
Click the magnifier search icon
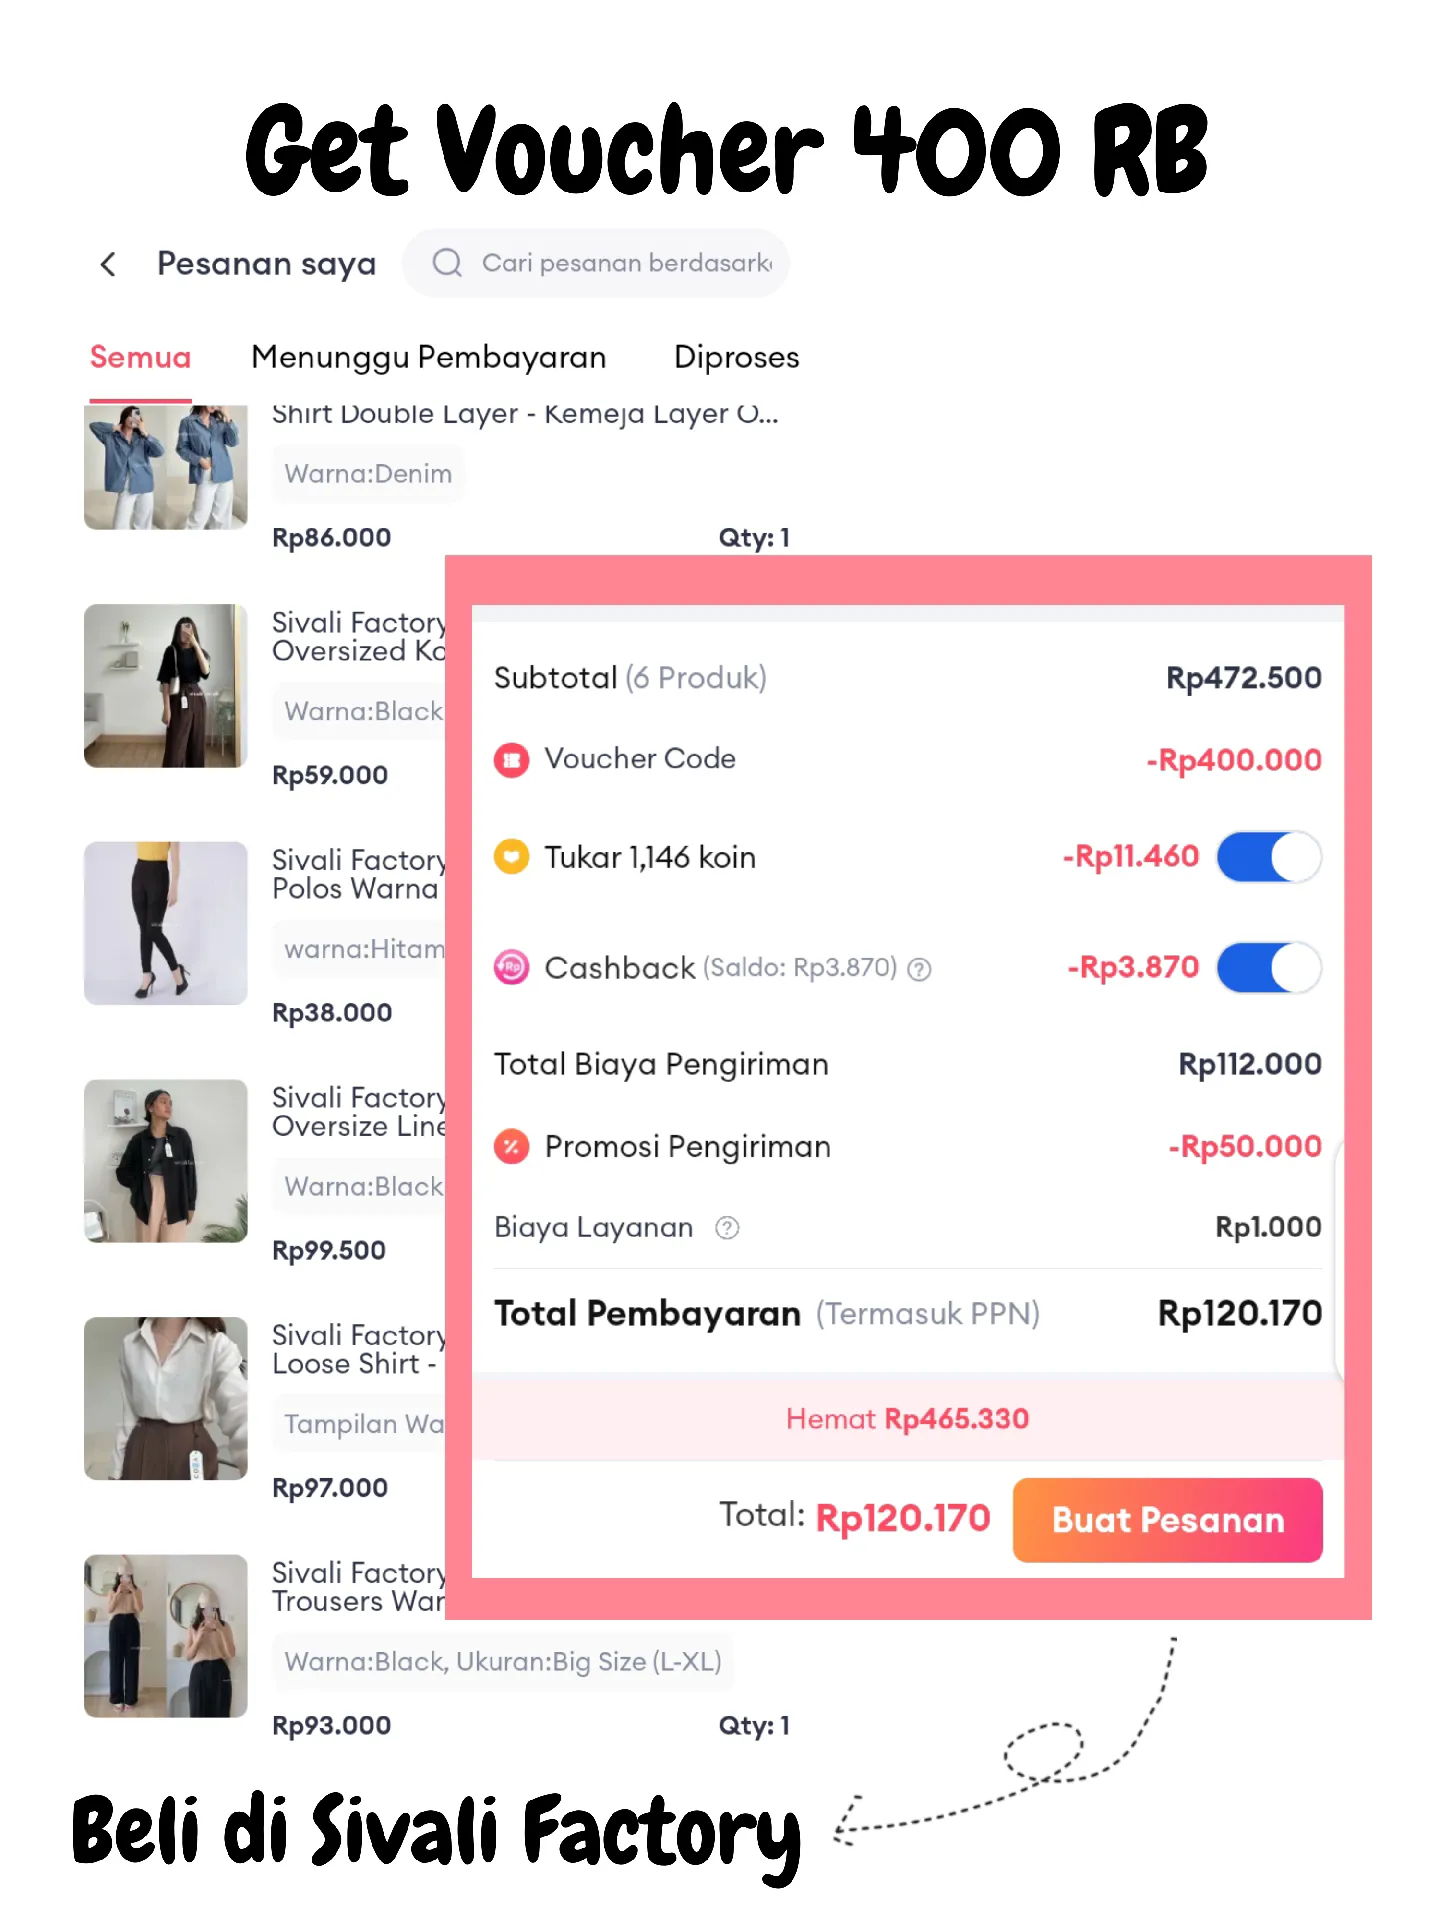pos(447,263)
